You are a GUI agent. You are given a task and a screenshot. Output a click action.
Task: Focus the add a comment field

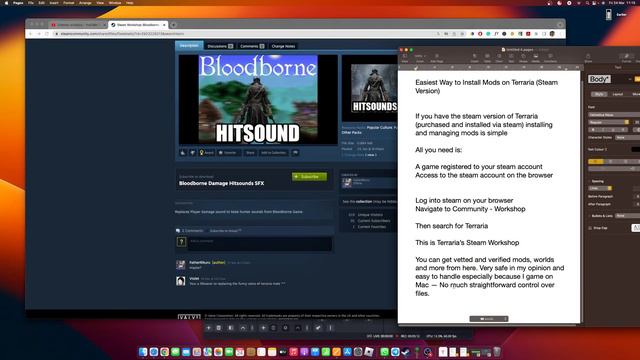[x=260, y=244]
